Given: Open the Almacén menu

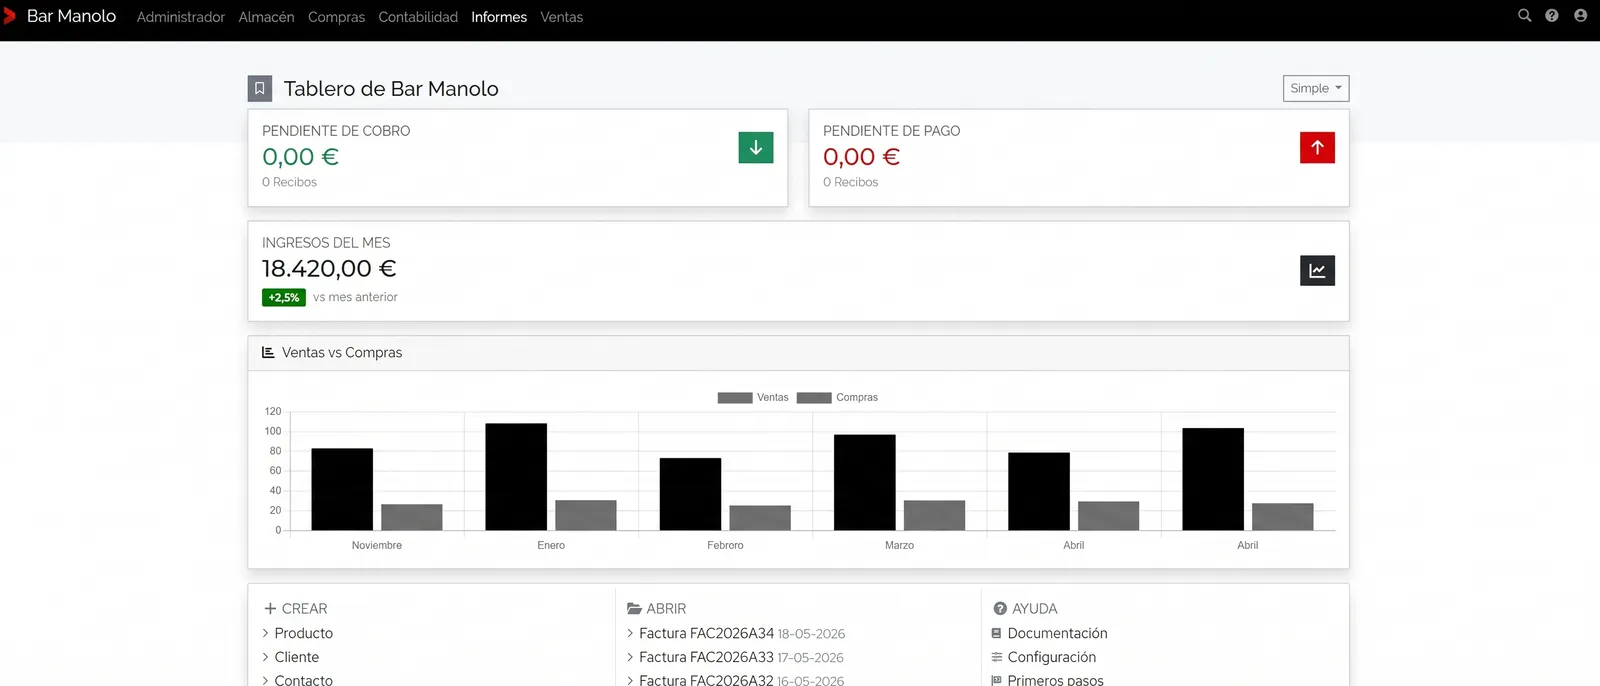Looking at the screenshot, I should click(266, 17).
